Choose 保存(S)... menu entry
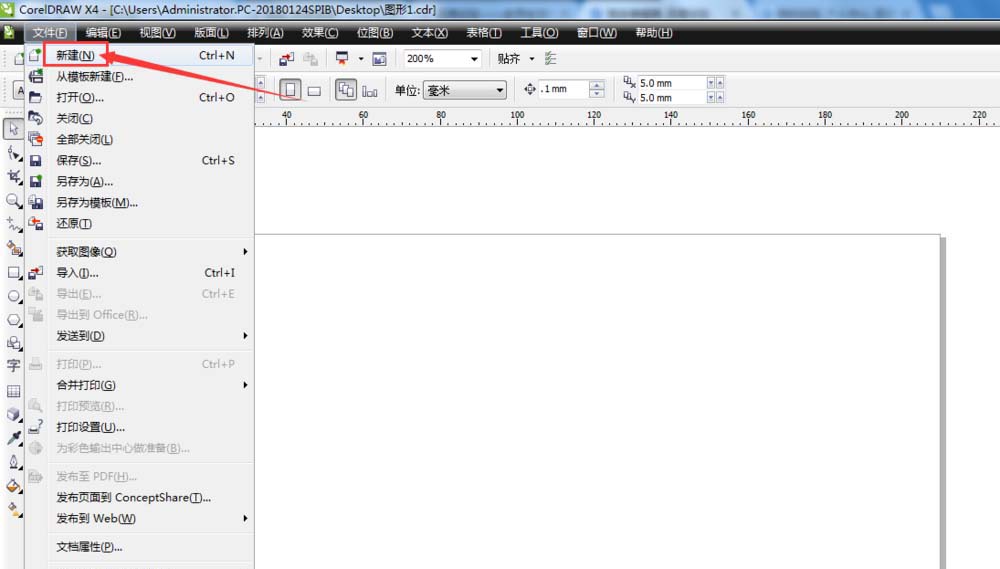 139,161
